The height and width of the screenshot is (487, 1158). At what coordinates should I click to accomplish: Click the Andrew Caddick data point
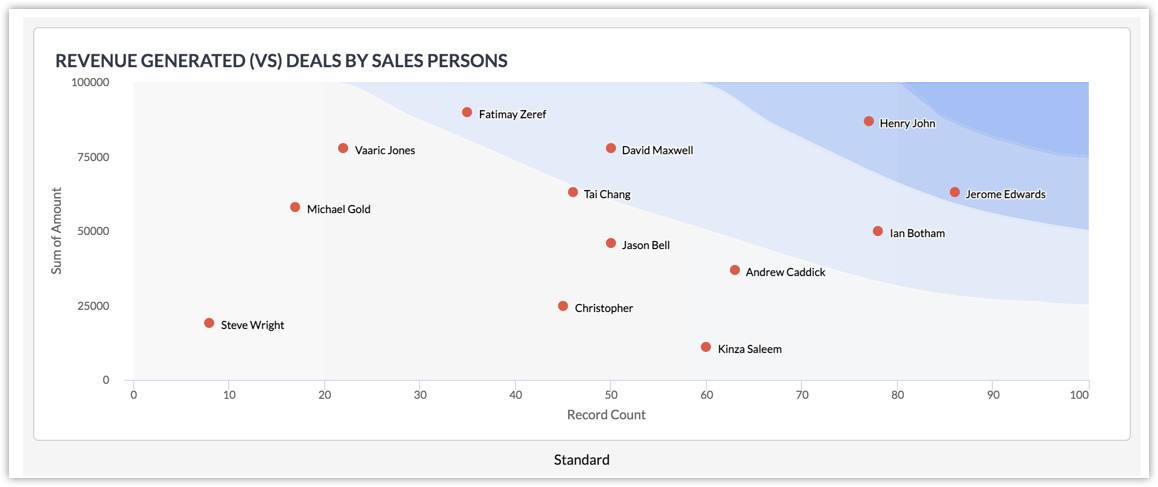[x=735, y=270]
